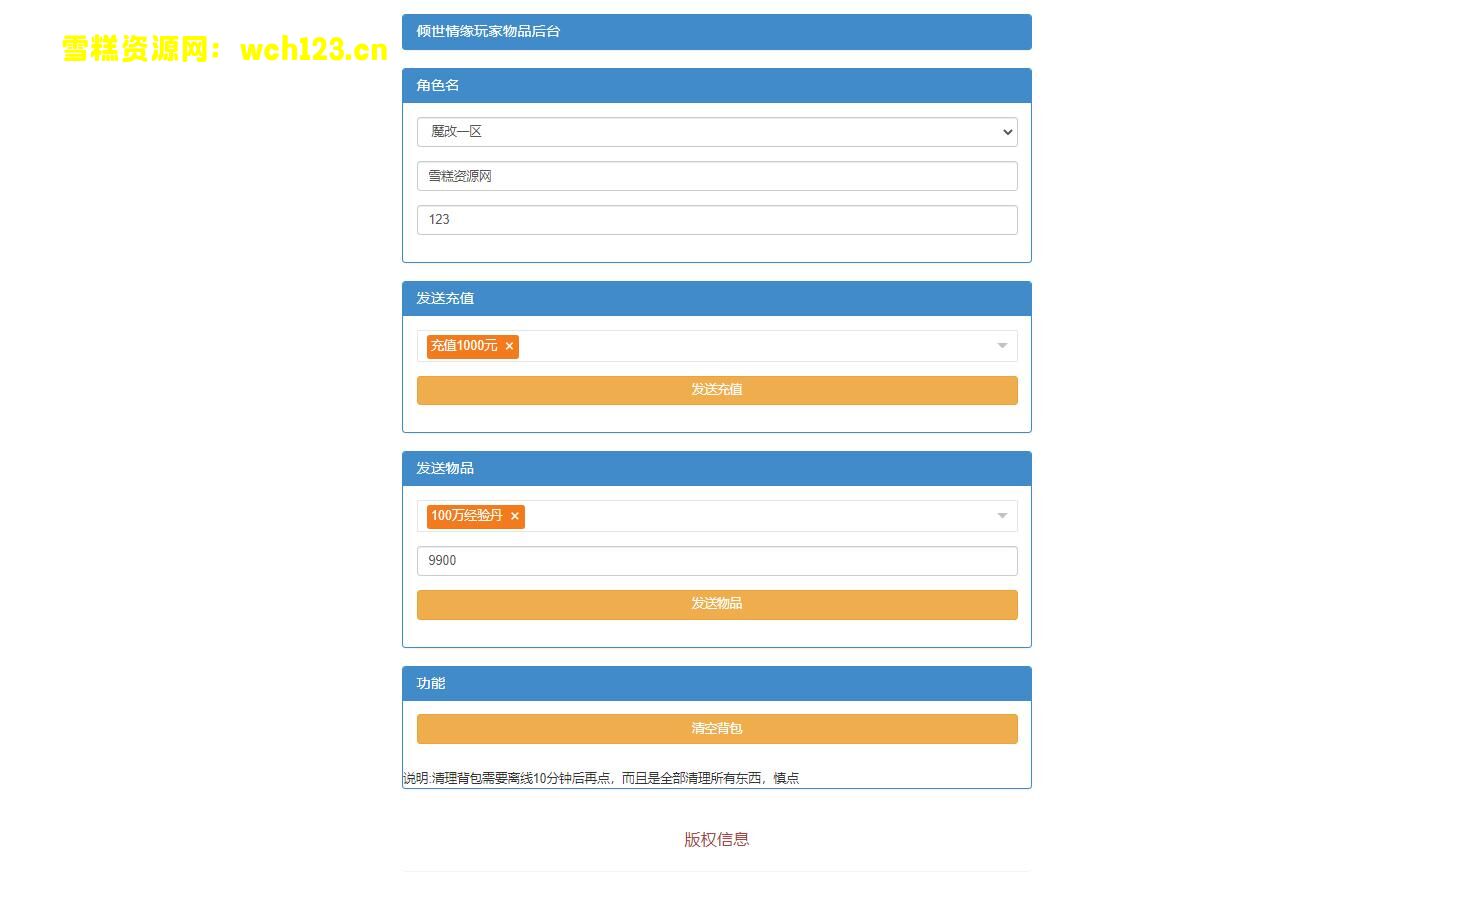The height and width of the screenshot is (901, 1464).
Task: Click the 功能 panel header
Action: coord(717,684)
